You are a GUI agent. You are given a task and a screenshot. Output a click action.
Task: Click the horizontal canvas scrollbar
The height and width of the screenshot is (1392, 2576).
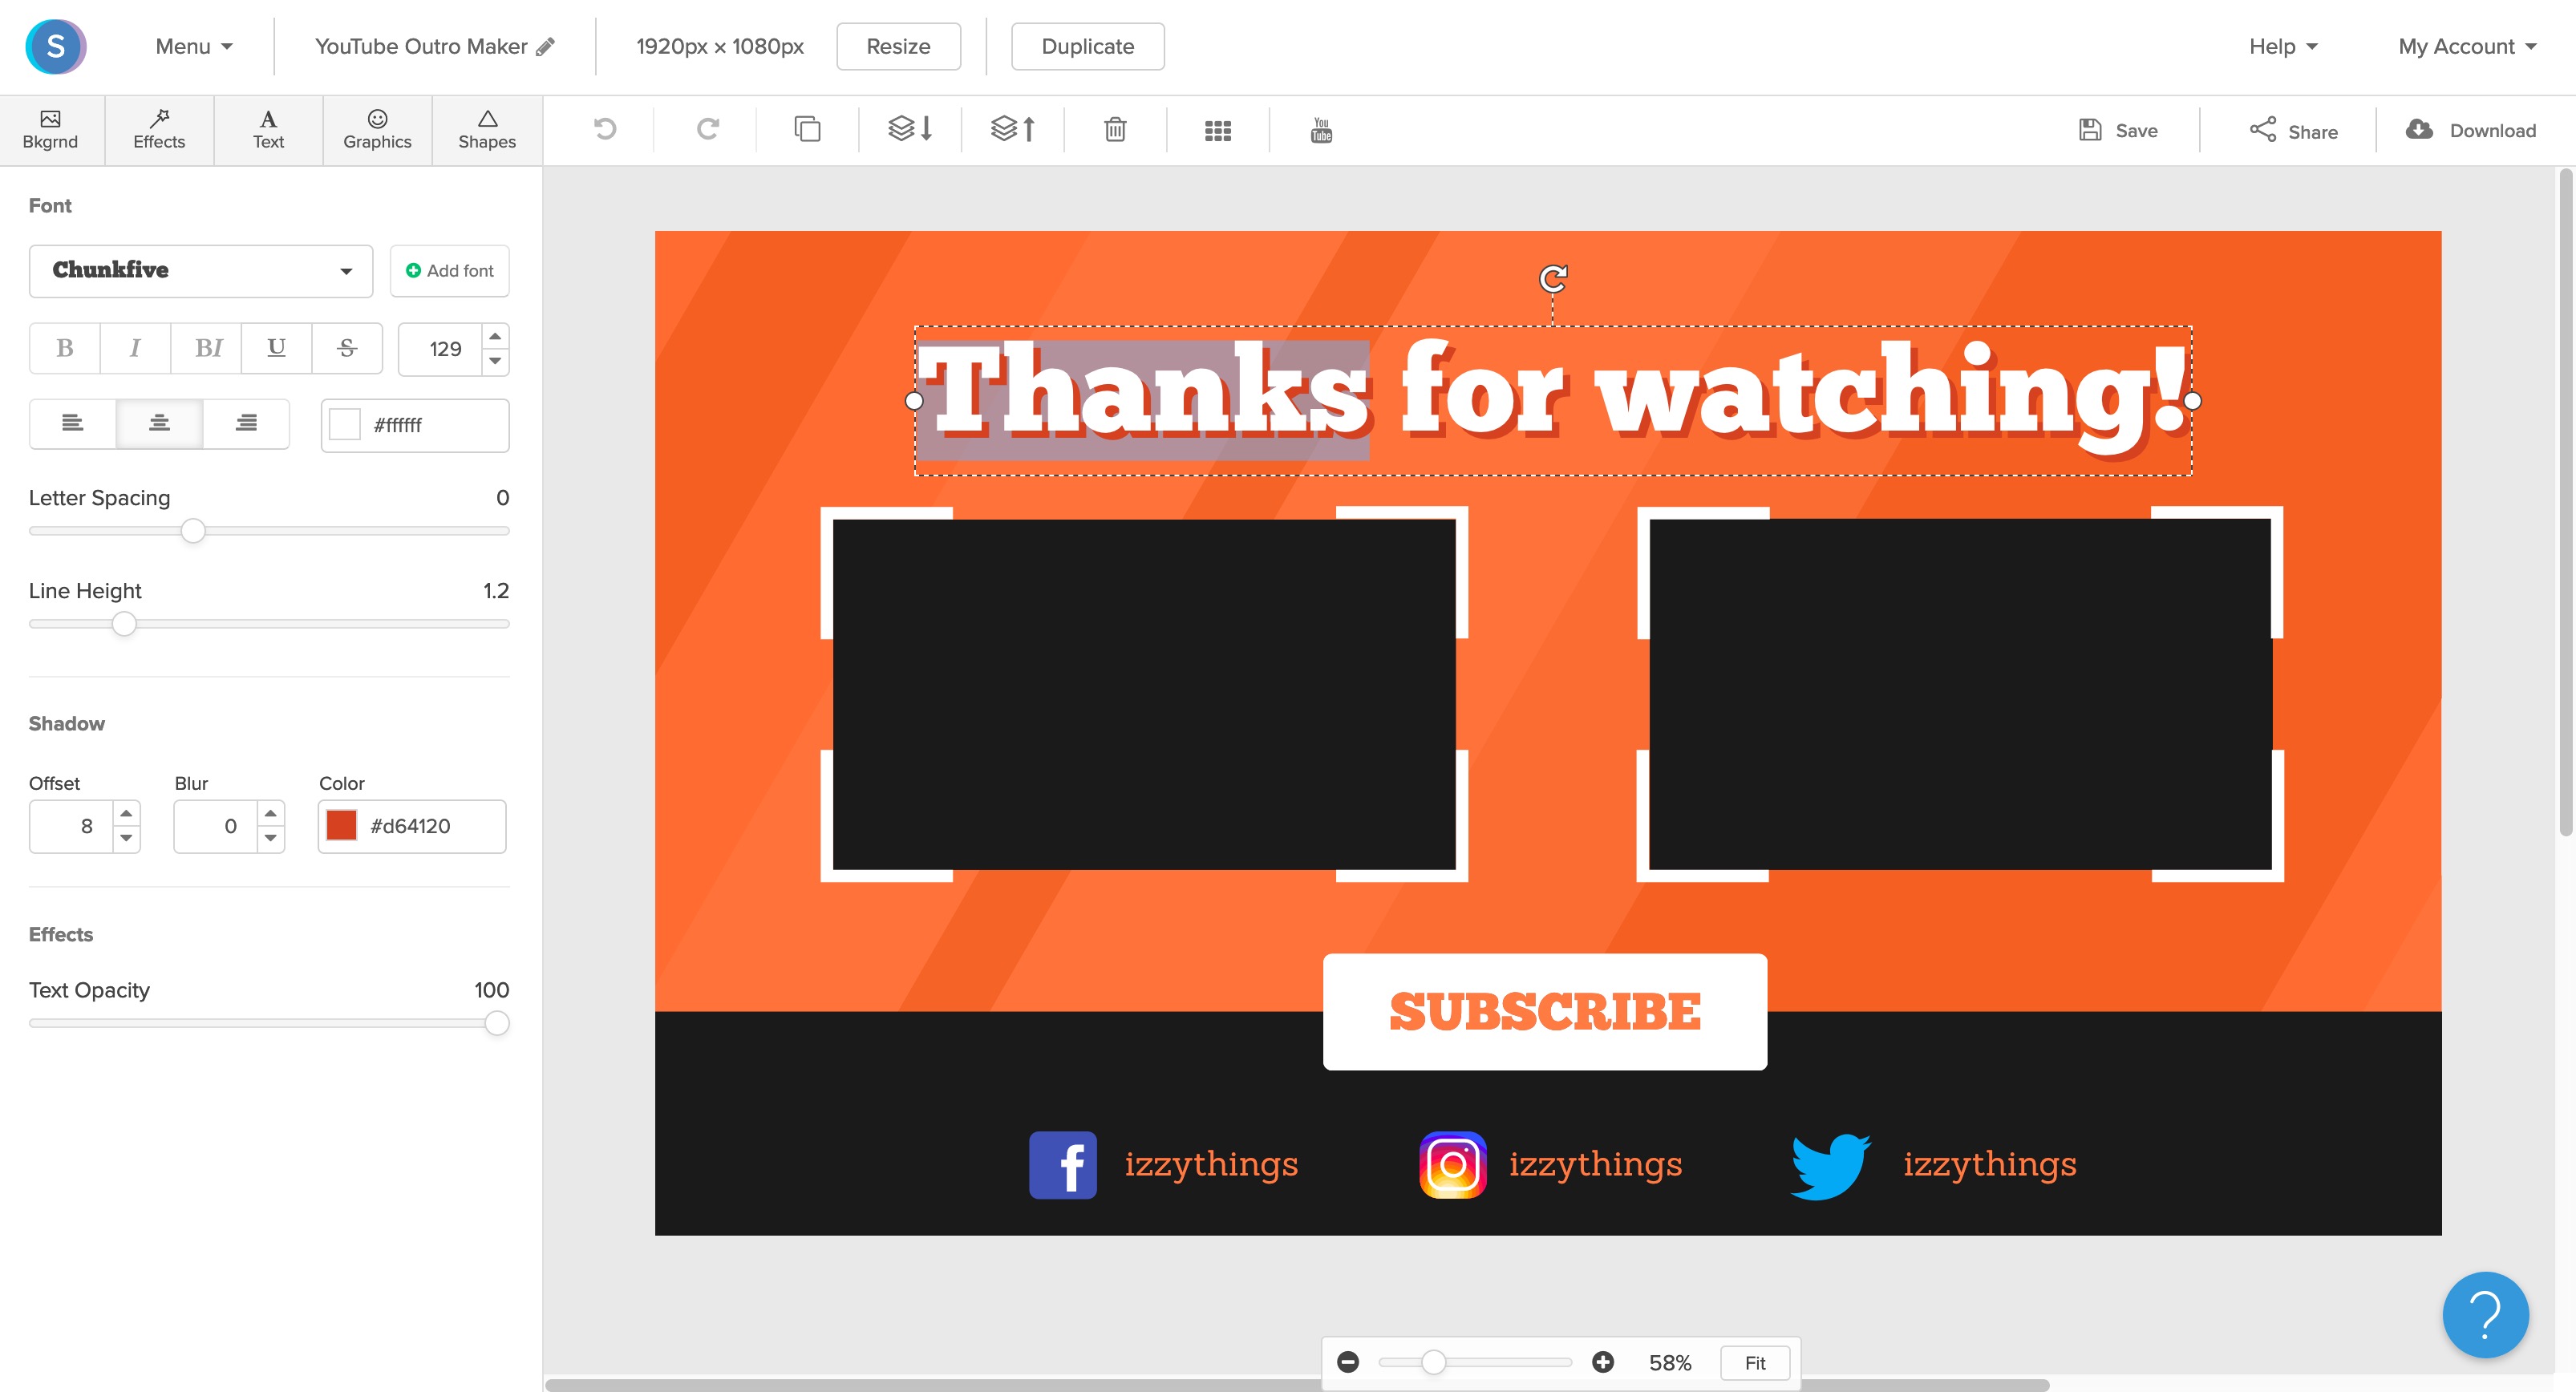1297,1385
